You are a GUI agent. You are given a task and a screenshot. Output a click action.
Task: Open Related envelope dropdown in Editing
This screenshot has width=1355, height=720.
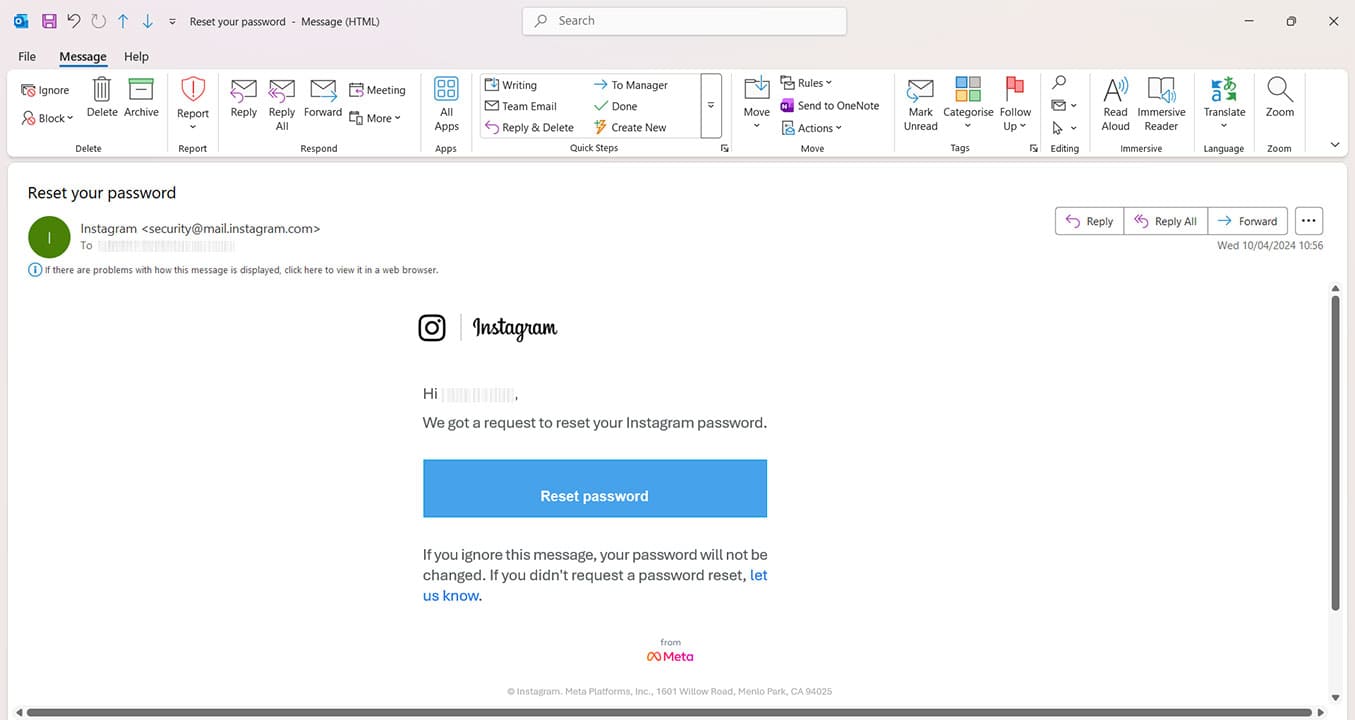pyautogui.click(x=1064, y=105)
